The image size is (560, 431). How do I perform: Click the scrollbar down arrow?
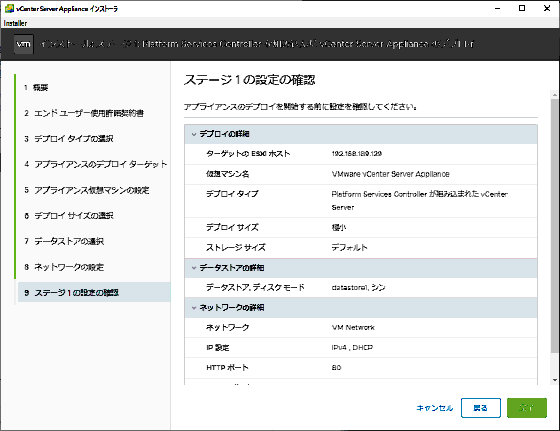(x=555, y=380)
